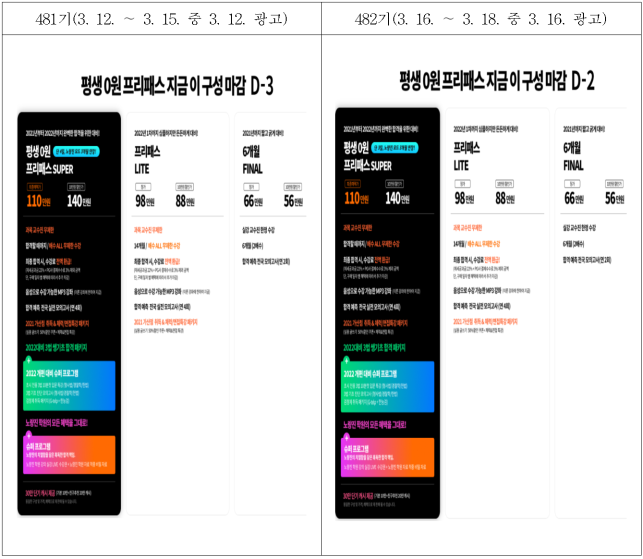Click orange 110만원 price in D-2 ad
Image resolution: width=643 pixels, height=559 pixels.
(356, 199)
